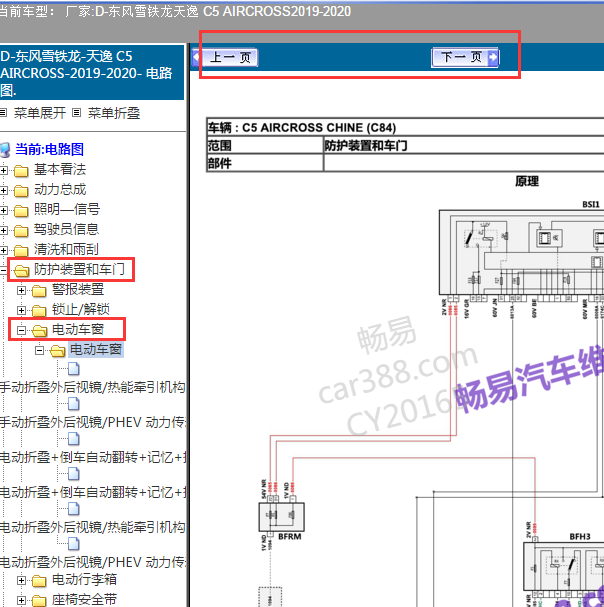Click the 防护装置和车门 cell in header table
Image resolution: width=604 pixels, height=607 pixels.
463,146
